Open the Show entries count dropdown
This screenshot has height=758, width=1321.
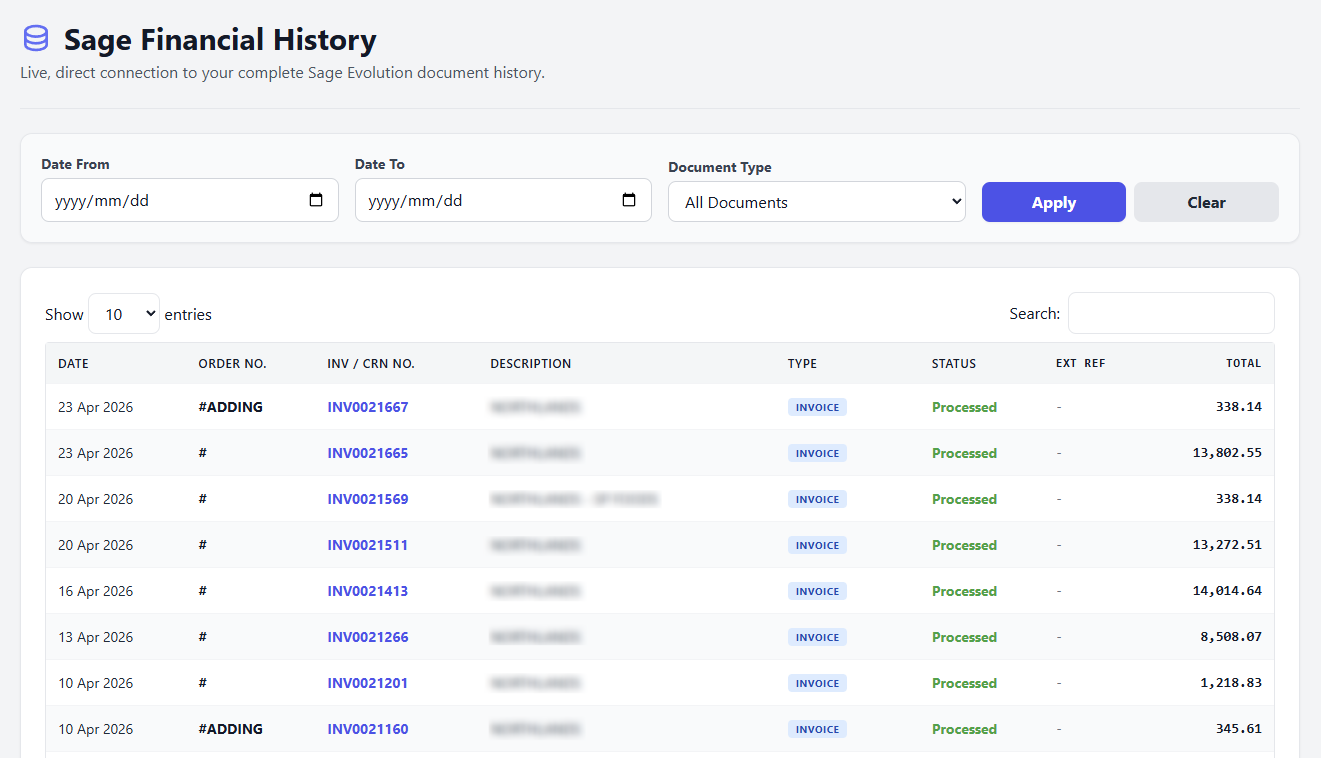pos(124,314)
